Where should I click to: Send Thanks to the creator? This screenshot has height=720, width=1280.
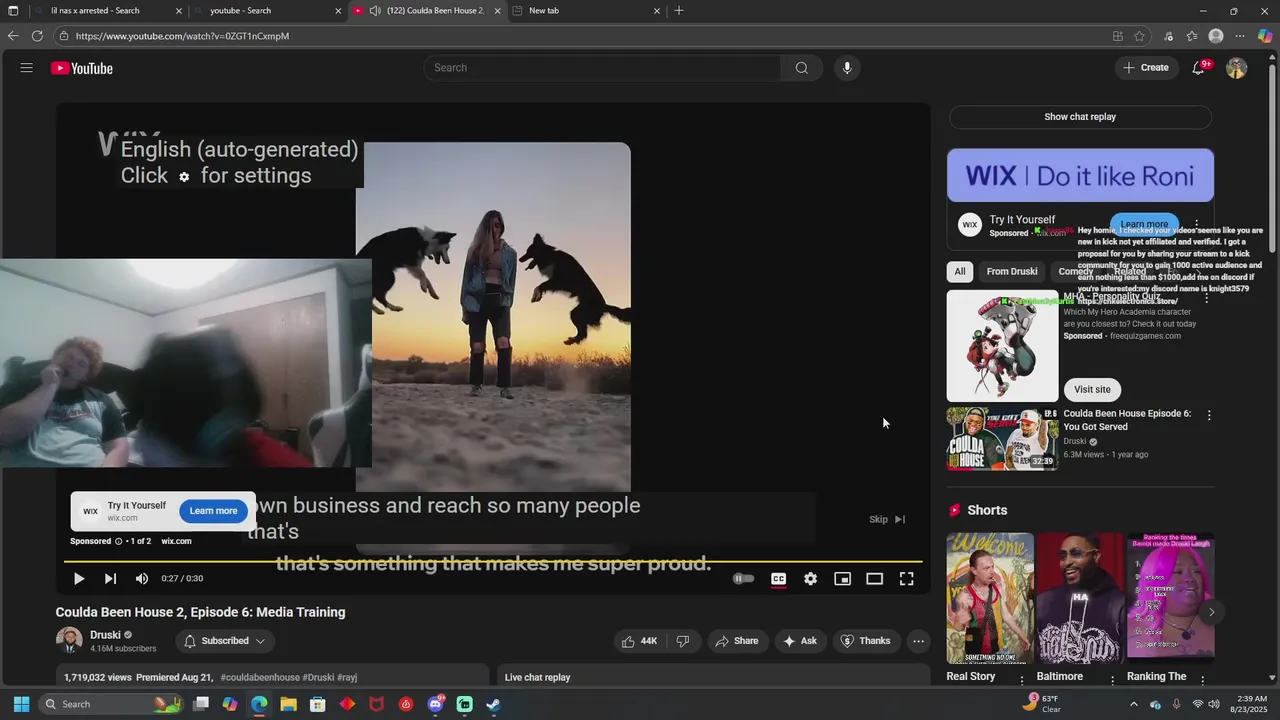865,641
